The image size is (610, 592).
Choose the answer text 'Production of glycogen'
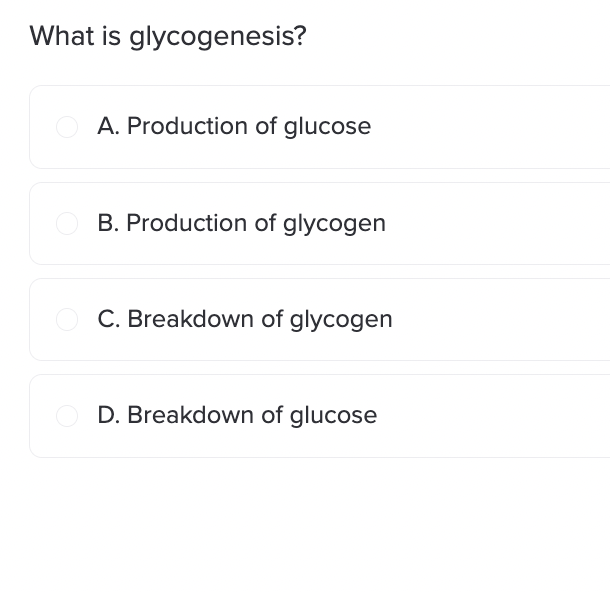point(256,224)
